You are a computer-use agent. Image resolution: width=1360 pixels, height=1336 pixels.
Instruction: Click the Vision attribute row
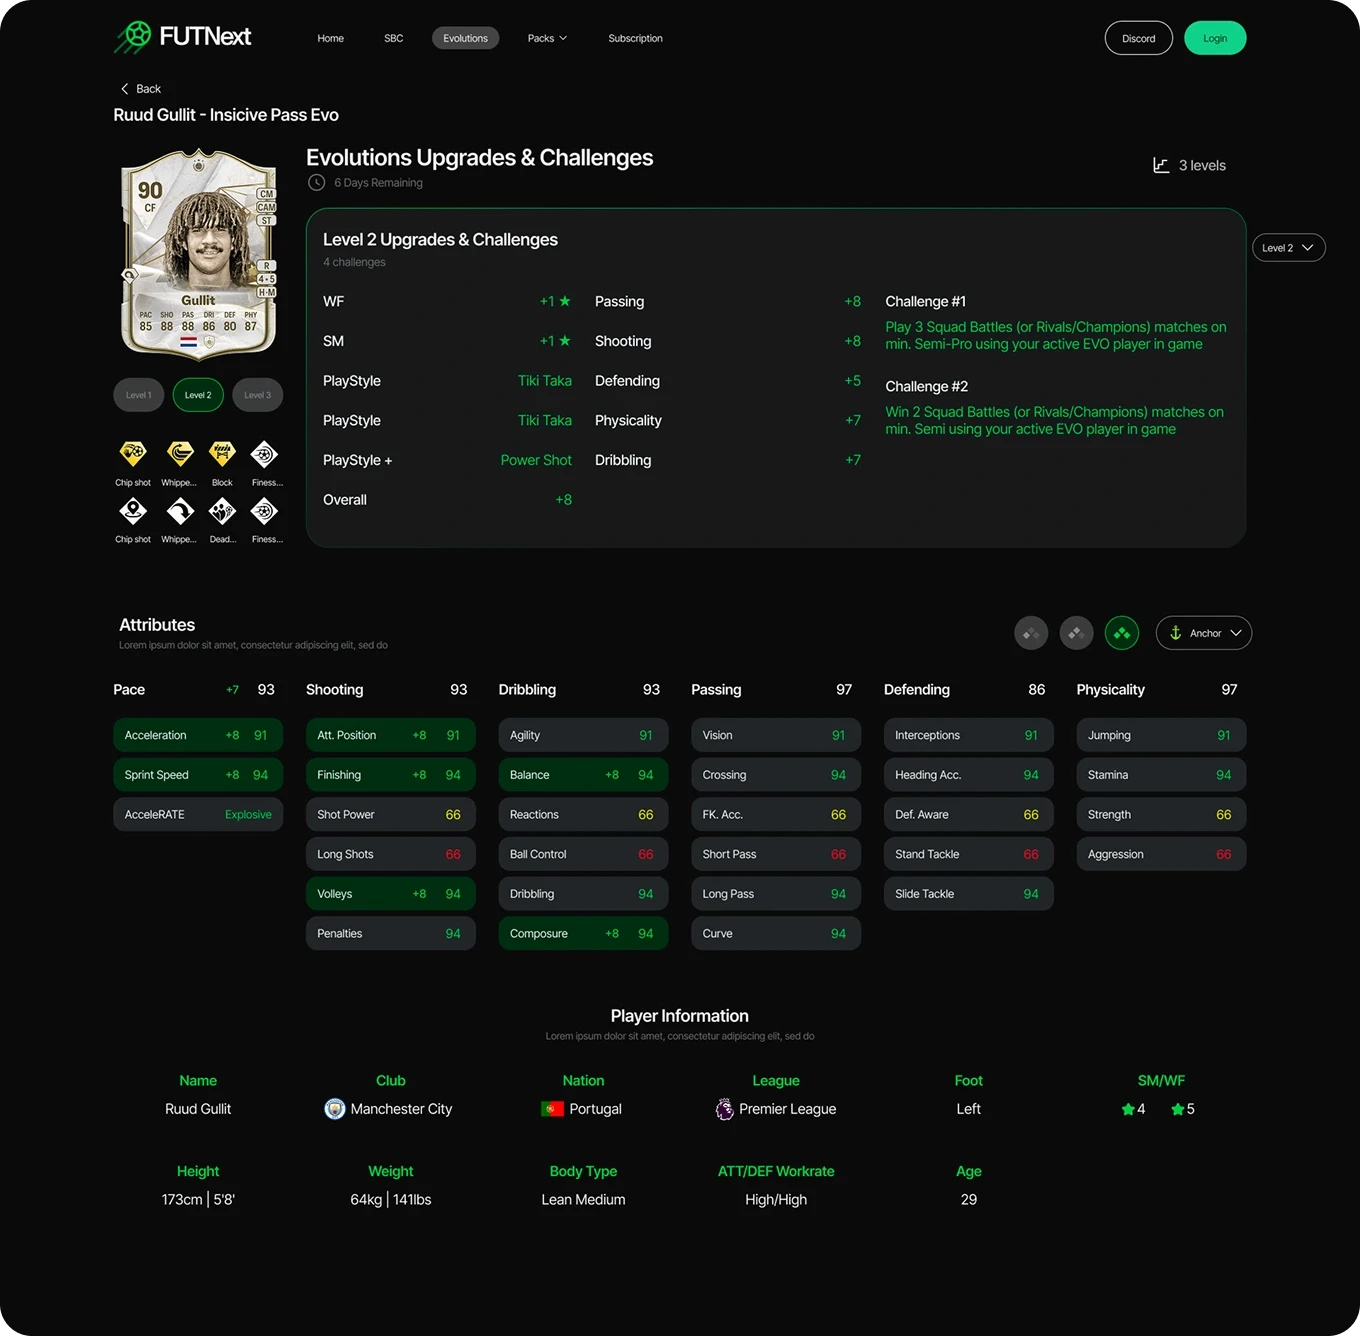tap(776, 735)
